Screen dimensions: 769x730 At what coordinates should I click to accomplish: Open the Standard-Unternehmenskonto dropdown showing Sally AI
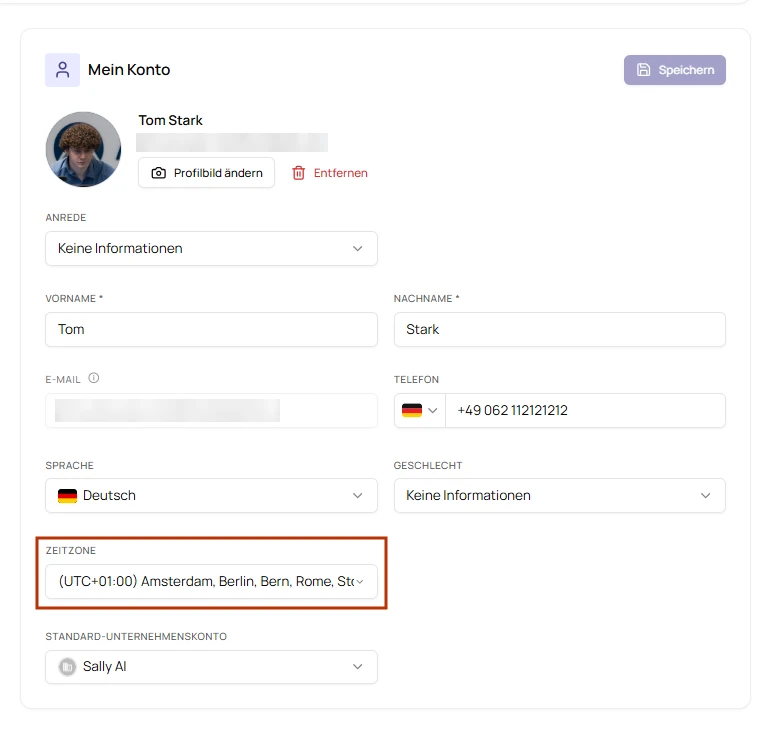[211, 667]
